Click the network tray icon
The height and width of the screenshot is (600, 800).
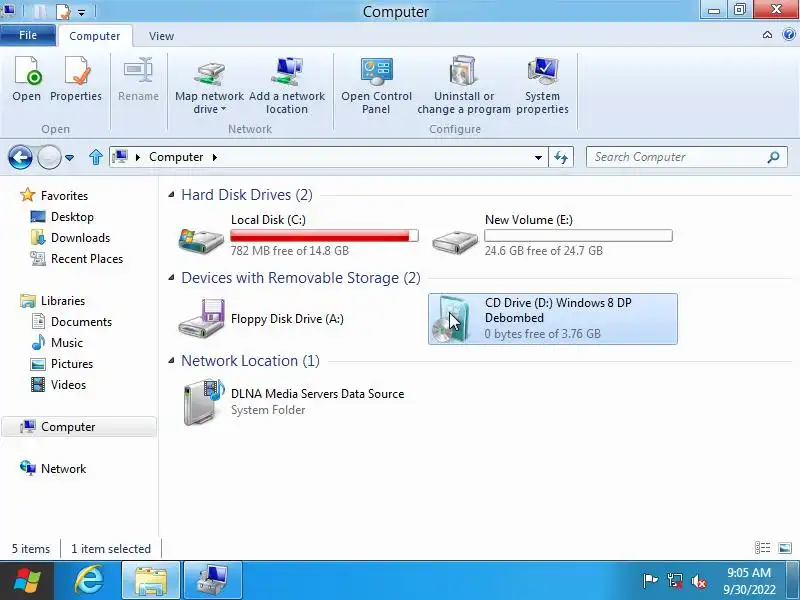click(674, 581)
